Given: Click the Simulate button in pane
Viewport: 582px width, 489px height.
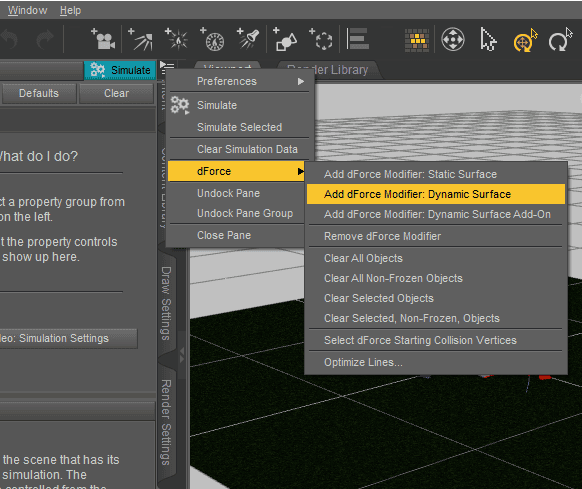Looking at the screenshot, I should point(120,70).
